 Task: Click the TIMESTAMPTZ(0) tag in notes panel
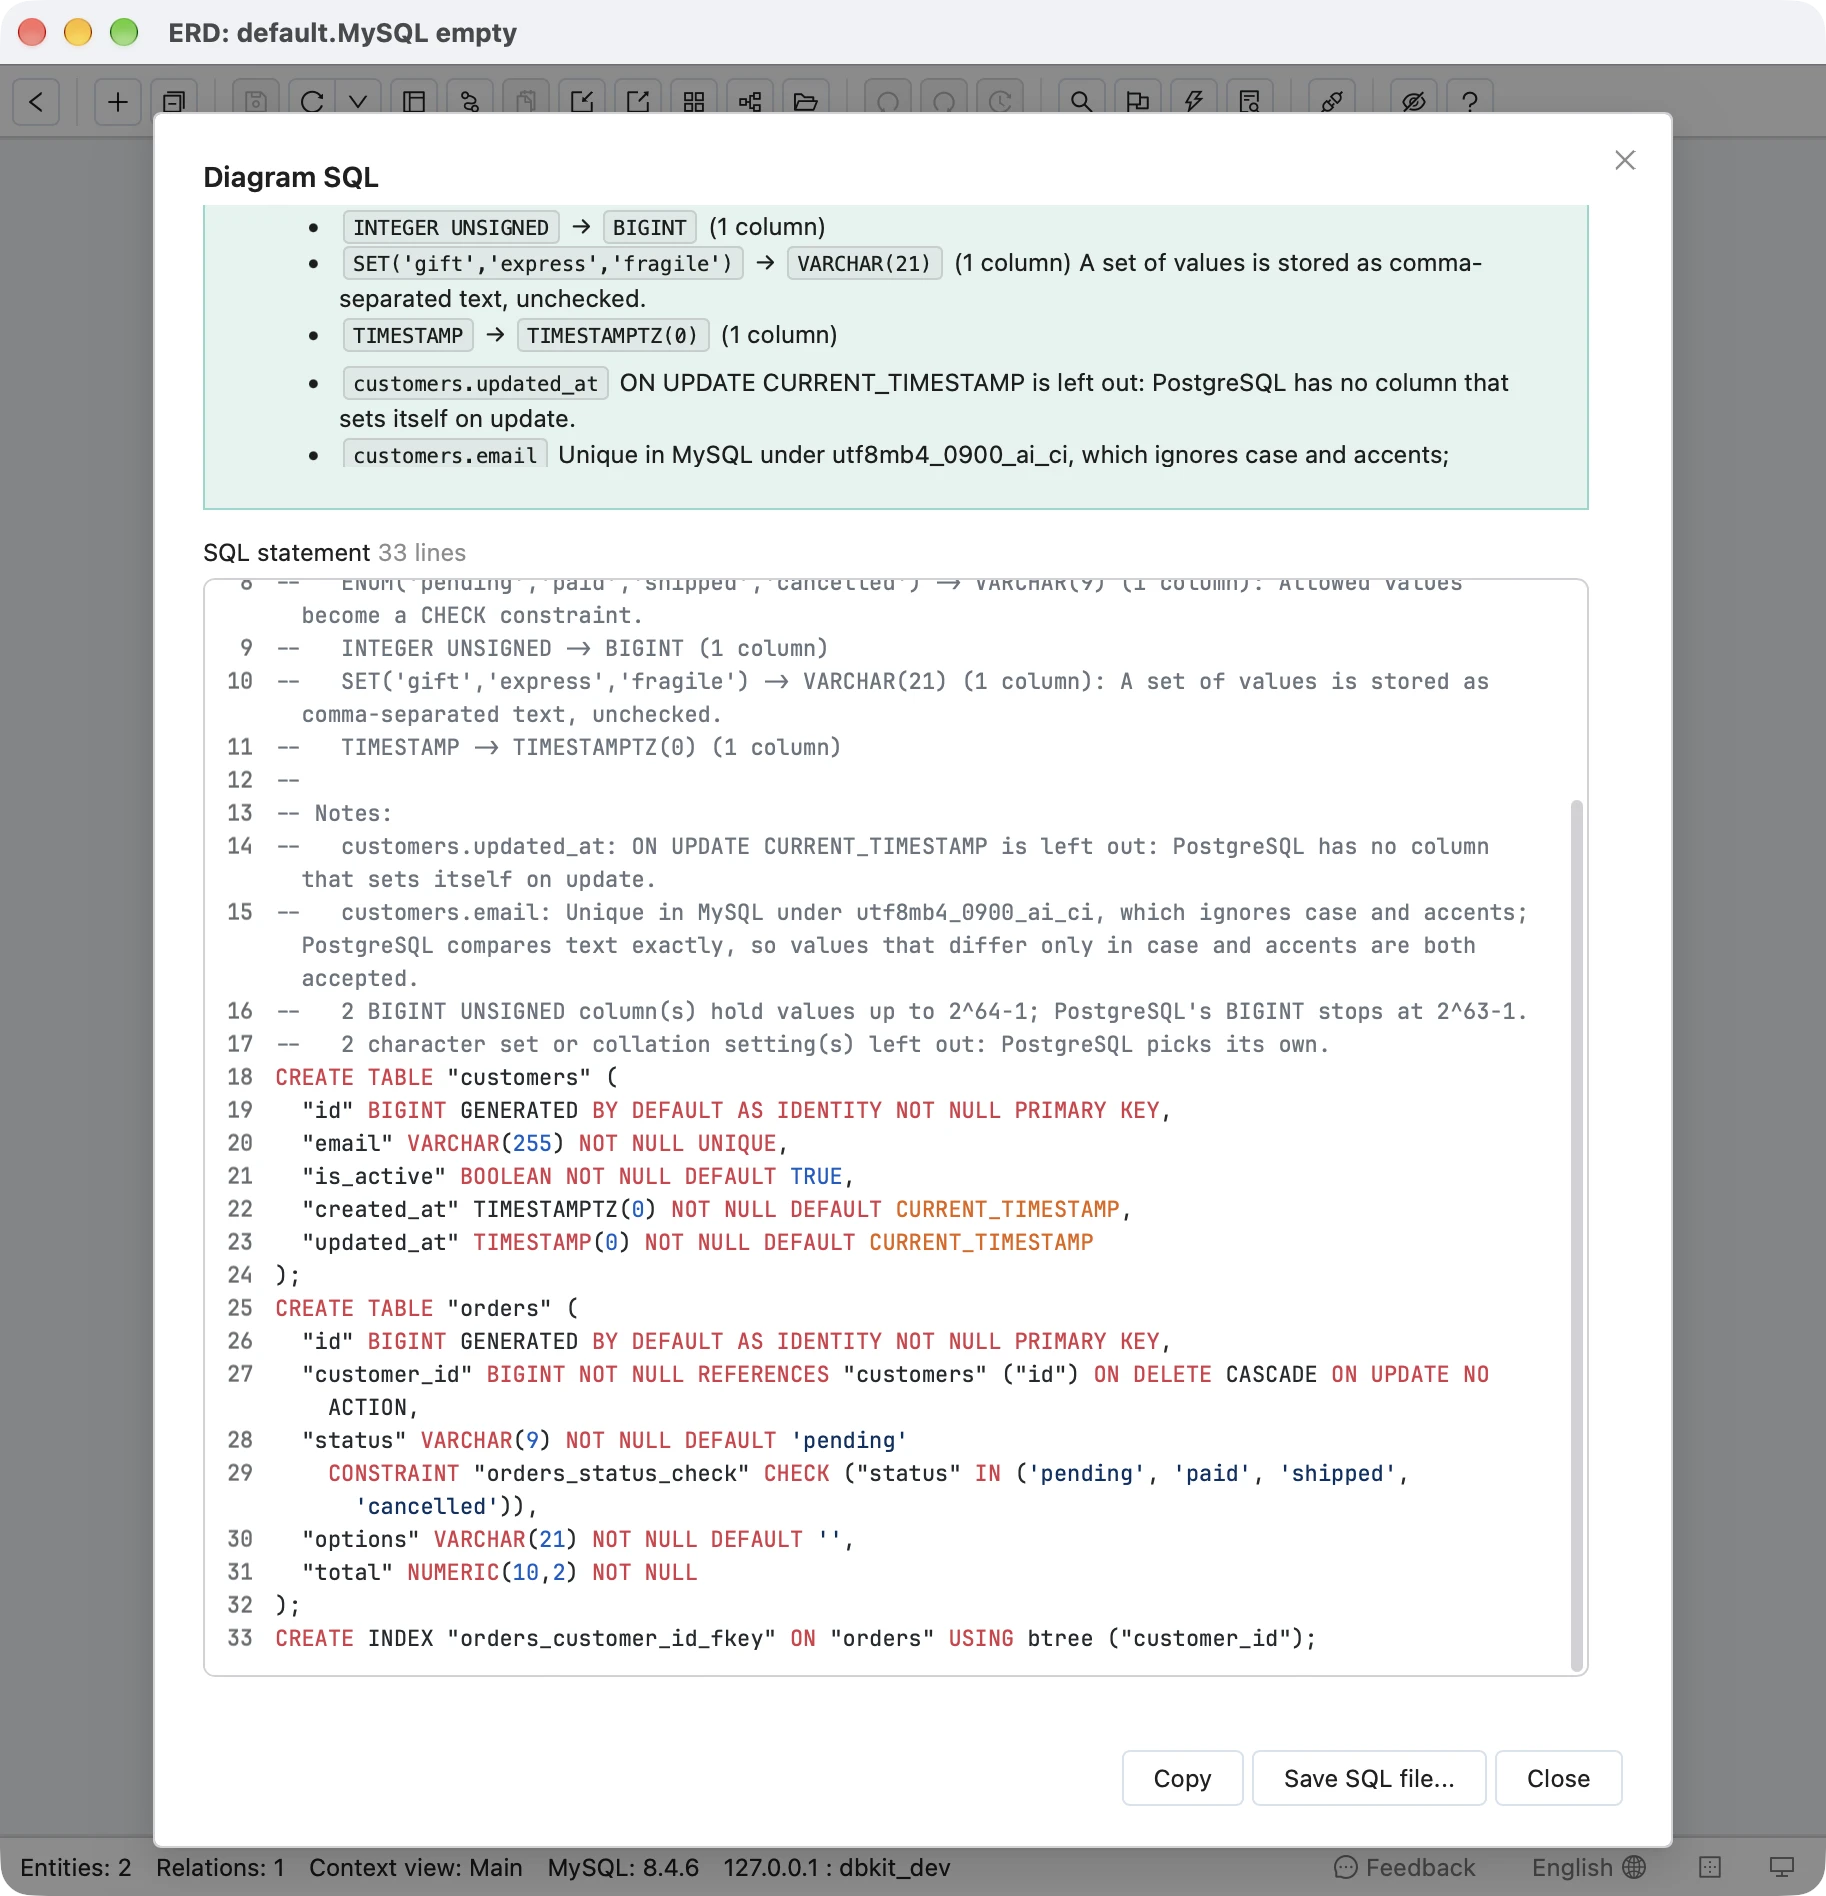[x=613, y=335]
